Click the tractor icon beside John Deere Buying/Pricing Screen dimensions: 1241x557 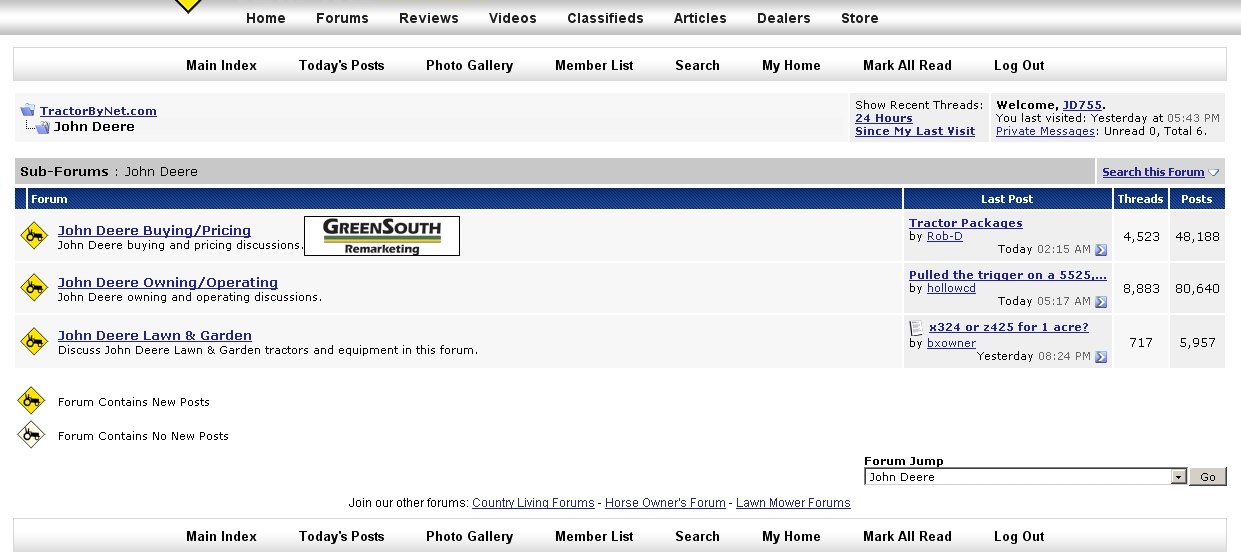coord(34,236)
